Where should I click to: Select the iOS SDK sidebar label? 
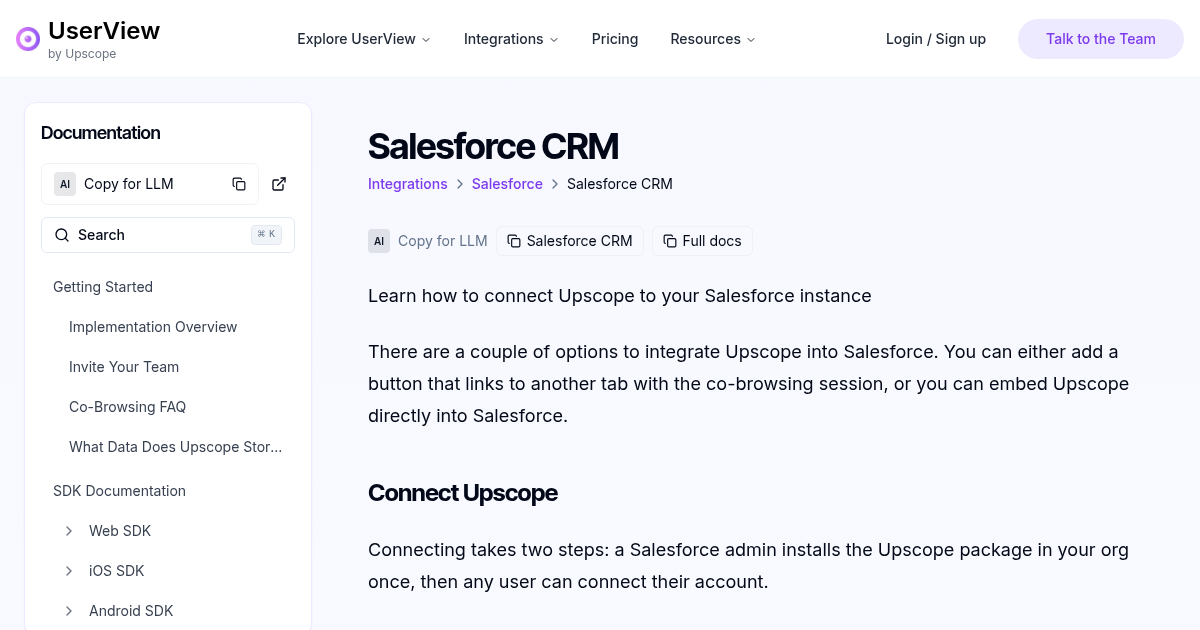(x=117, y=571)
